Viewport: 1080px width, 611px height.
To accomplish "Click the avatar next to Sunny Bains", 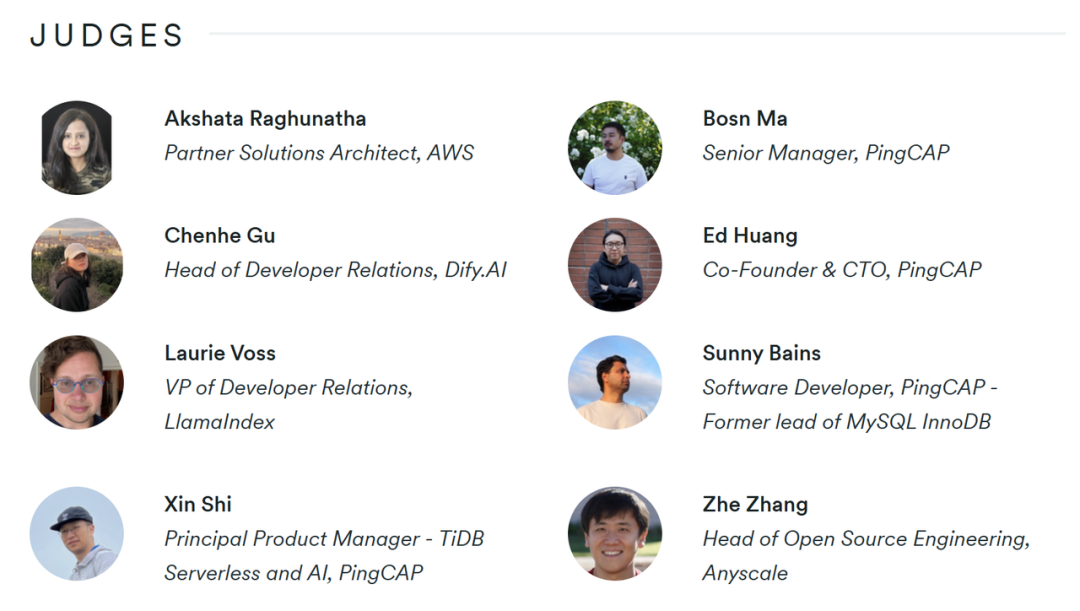I will pyautogui.click(x=615, y=382).
